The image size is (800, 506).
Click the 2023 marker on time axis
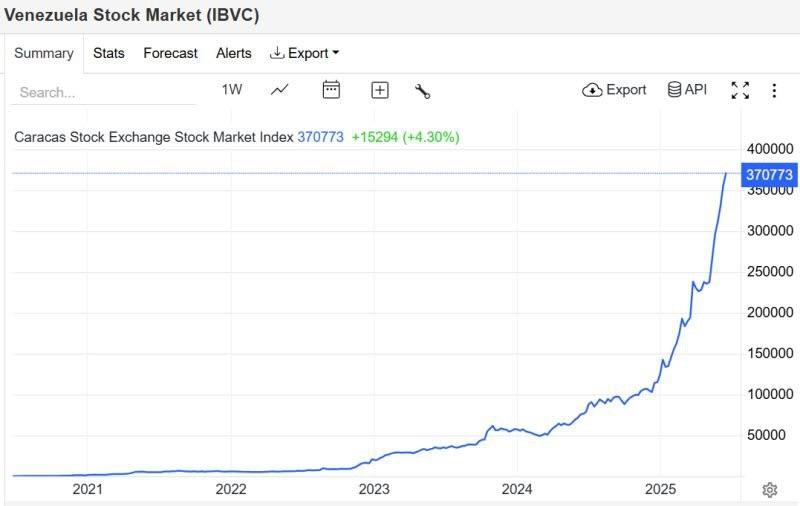pyautogui.click(x=374, y=489)
